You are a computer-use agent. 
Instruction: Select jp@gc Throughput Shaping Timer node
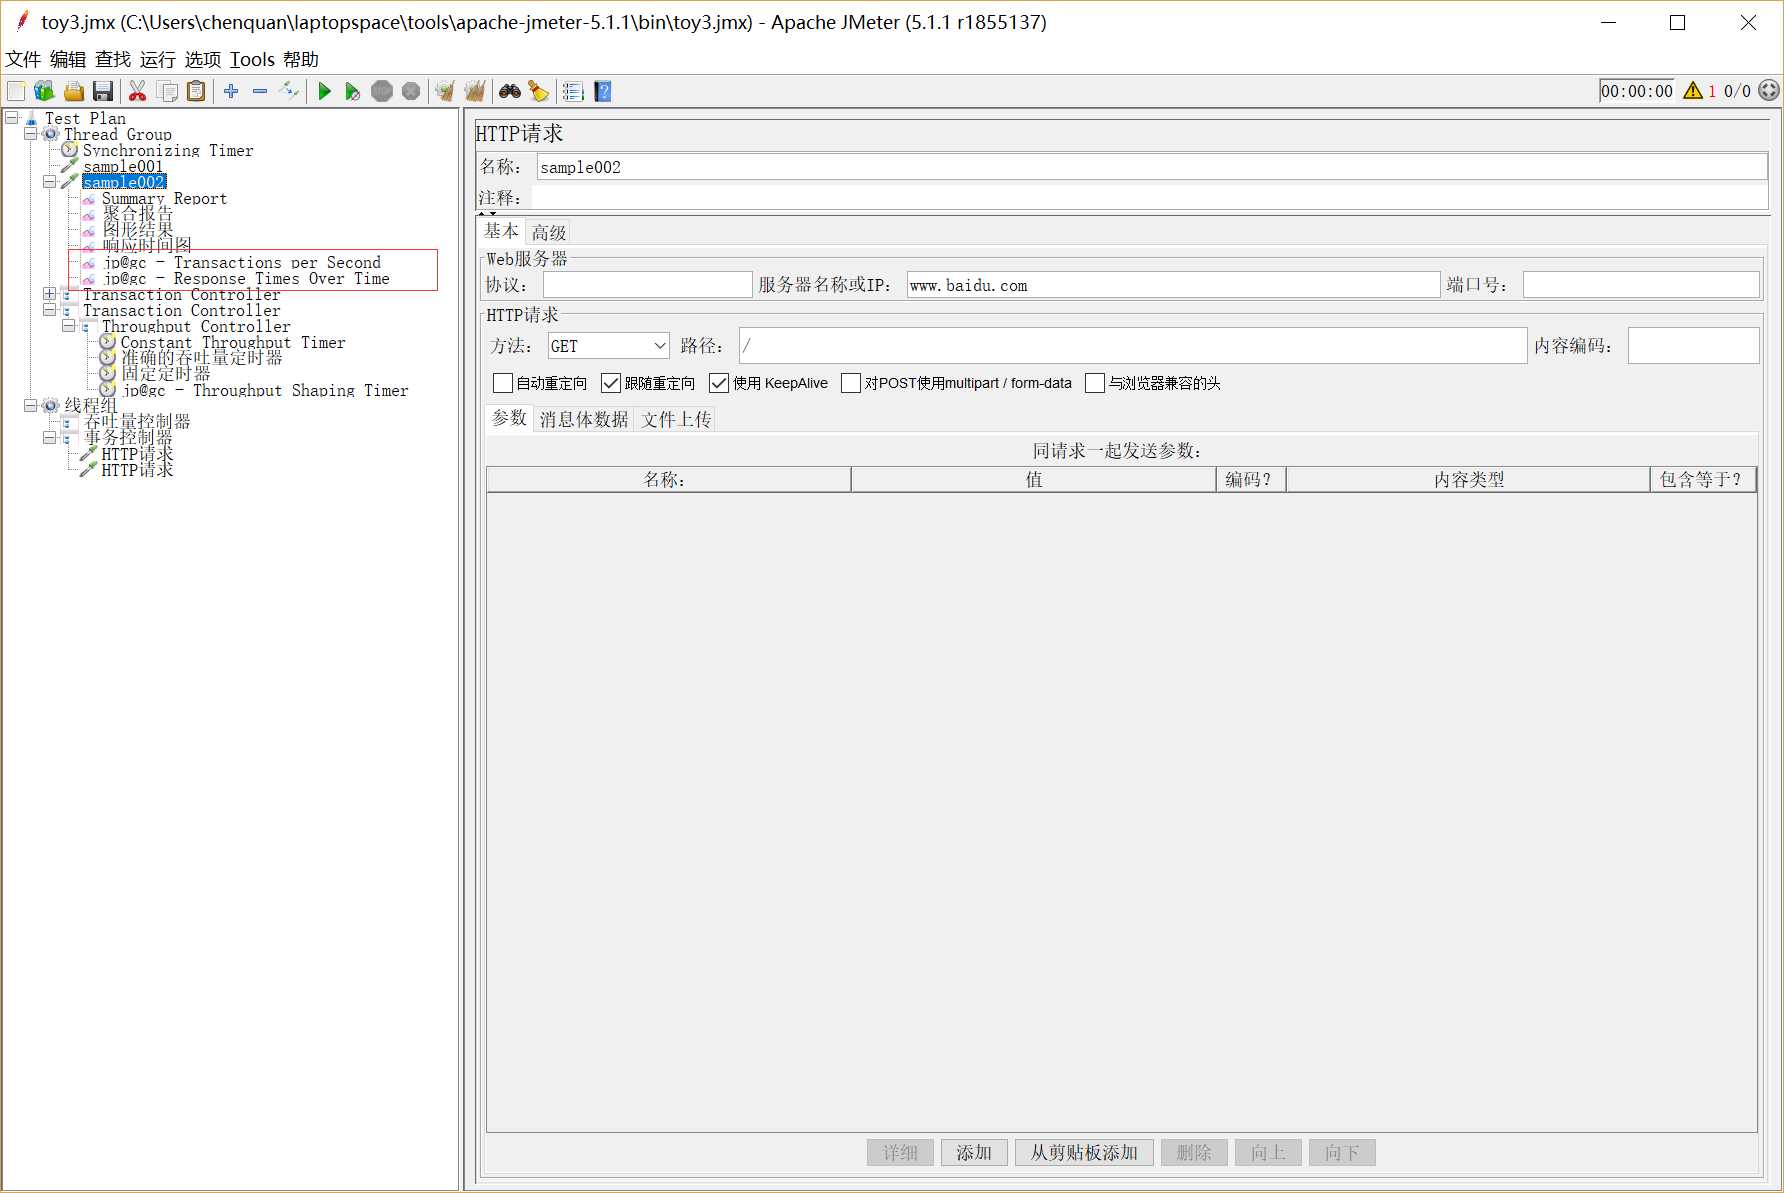[x=265, y=390]
